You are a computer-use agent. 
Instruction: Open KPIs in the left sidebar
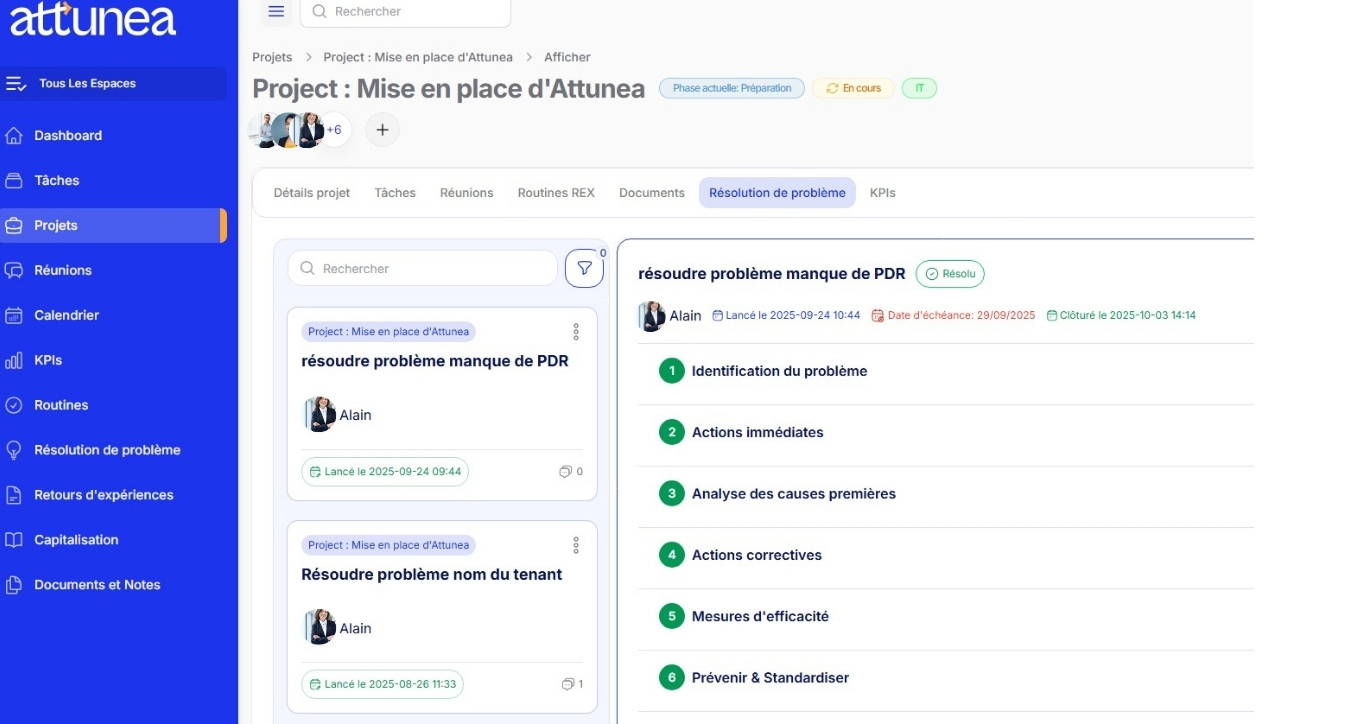tap(48, 360)
